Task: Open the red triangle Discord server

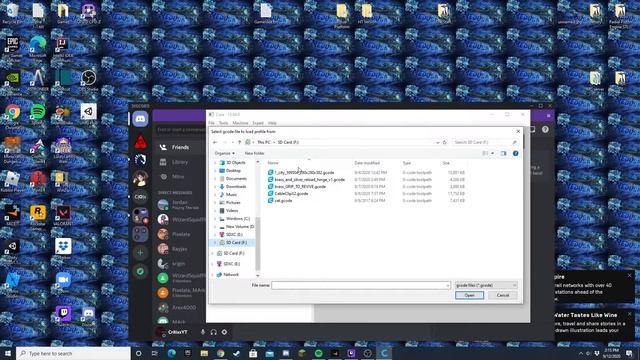Action: [140, 141]
